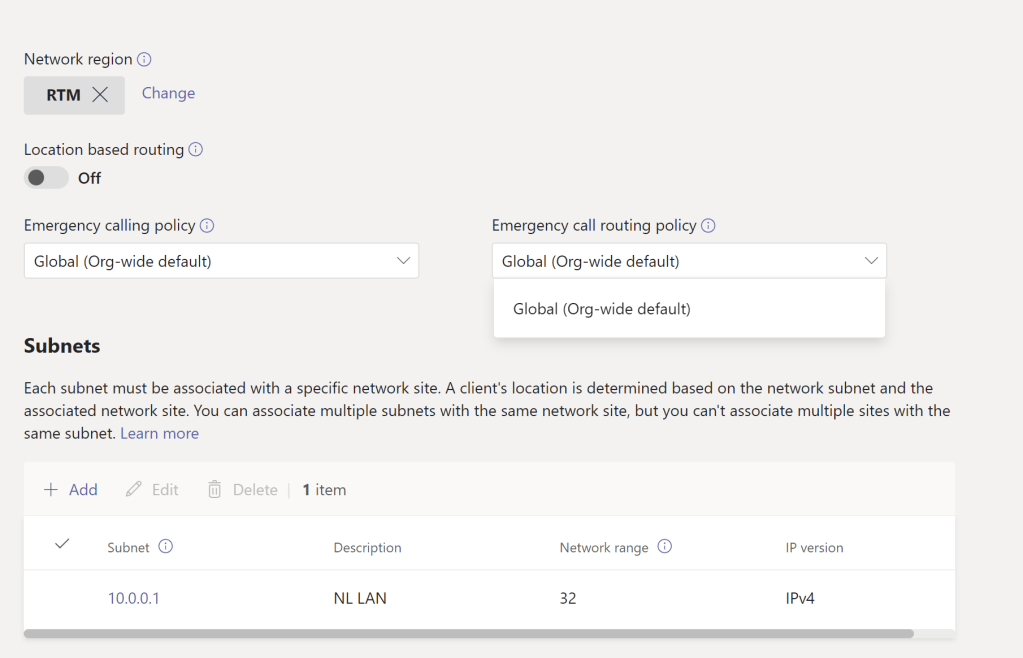The image size is (1023, 658).
Task: Open the Learn more link about subnets
Action: coord(159,433)
